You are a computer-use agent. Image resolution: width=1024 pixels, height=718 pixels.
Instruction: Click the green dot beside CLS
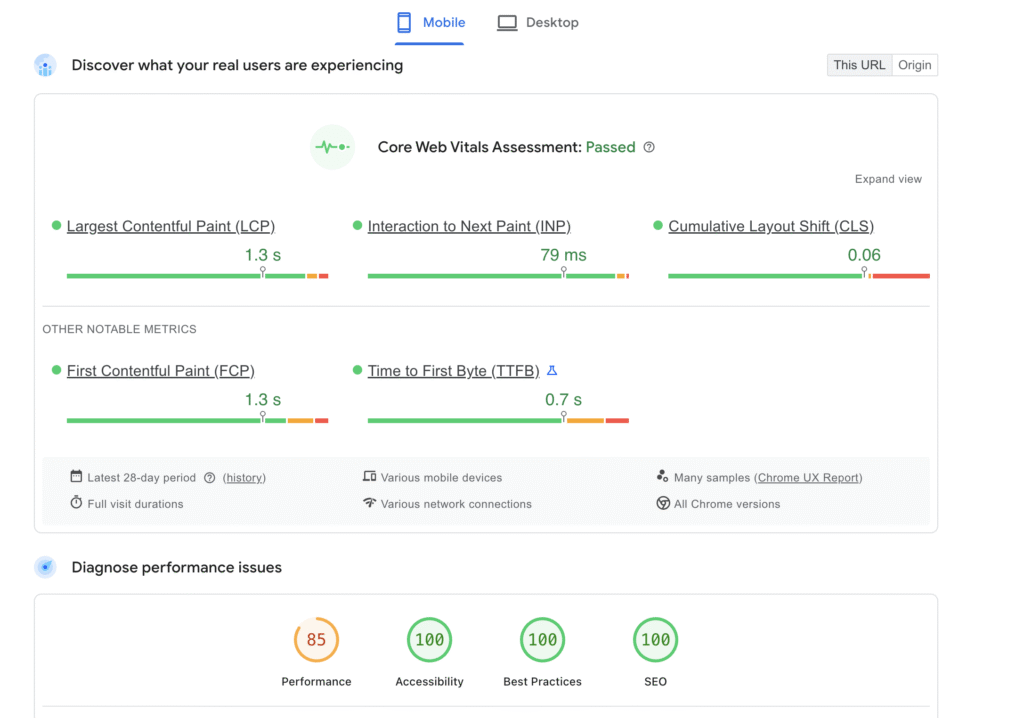658,225
